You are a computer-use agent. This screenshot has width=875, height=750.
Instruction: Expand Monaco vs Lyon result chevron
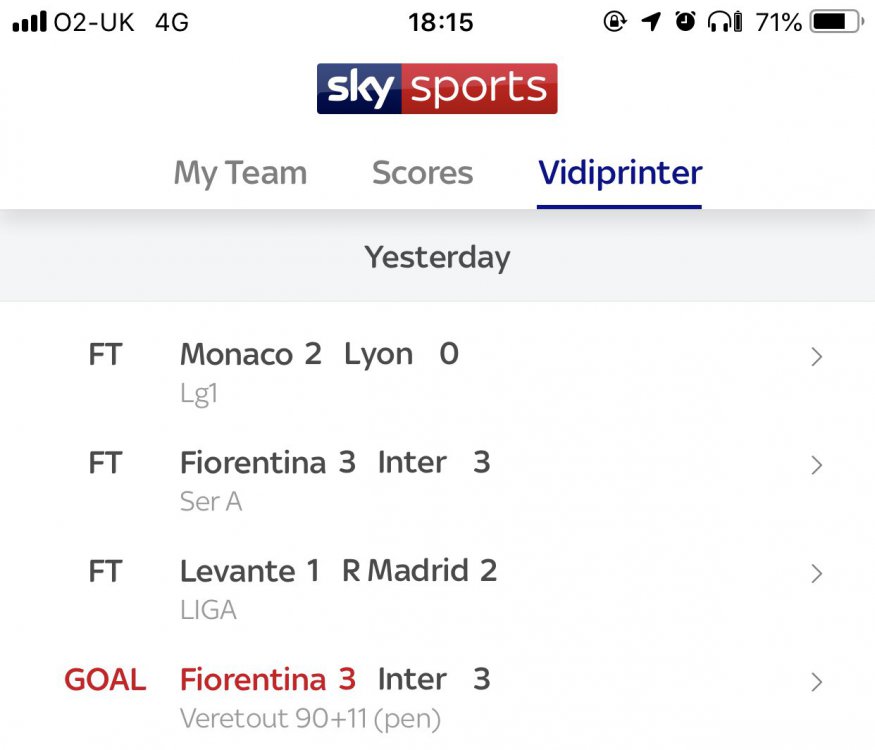pos(816,356)
